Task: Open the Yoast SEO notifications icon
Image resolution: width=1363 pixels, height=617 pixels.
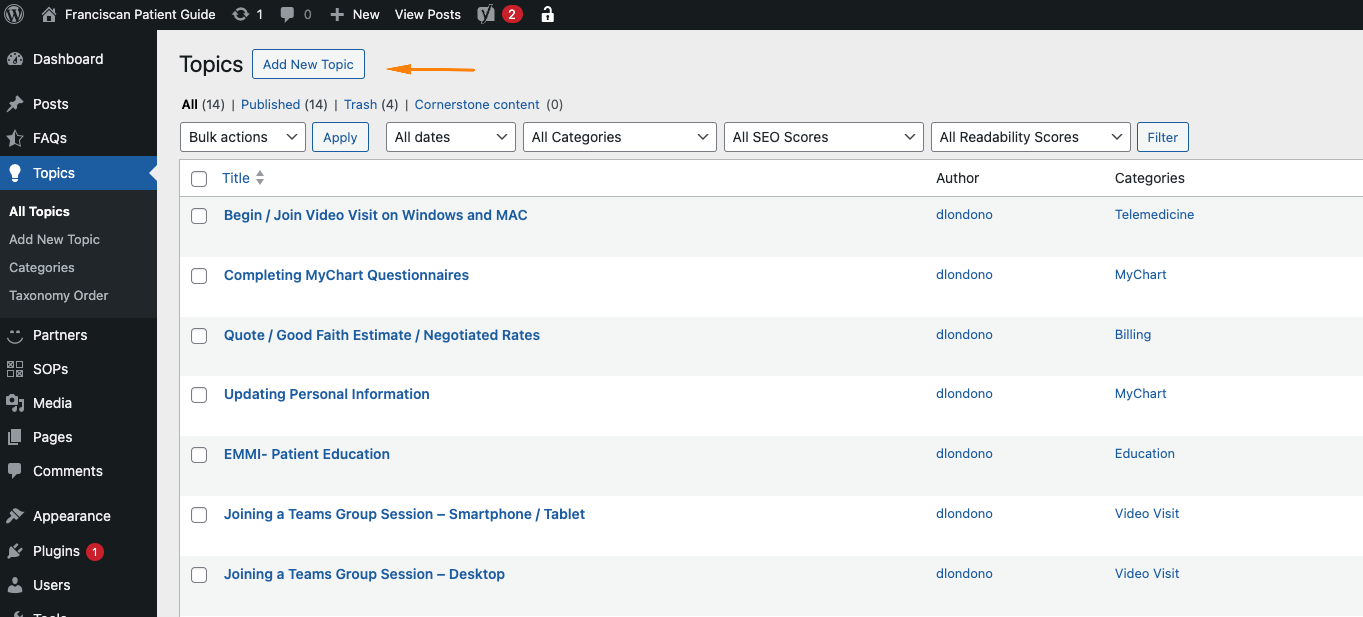Action: [x=486, y=14]
